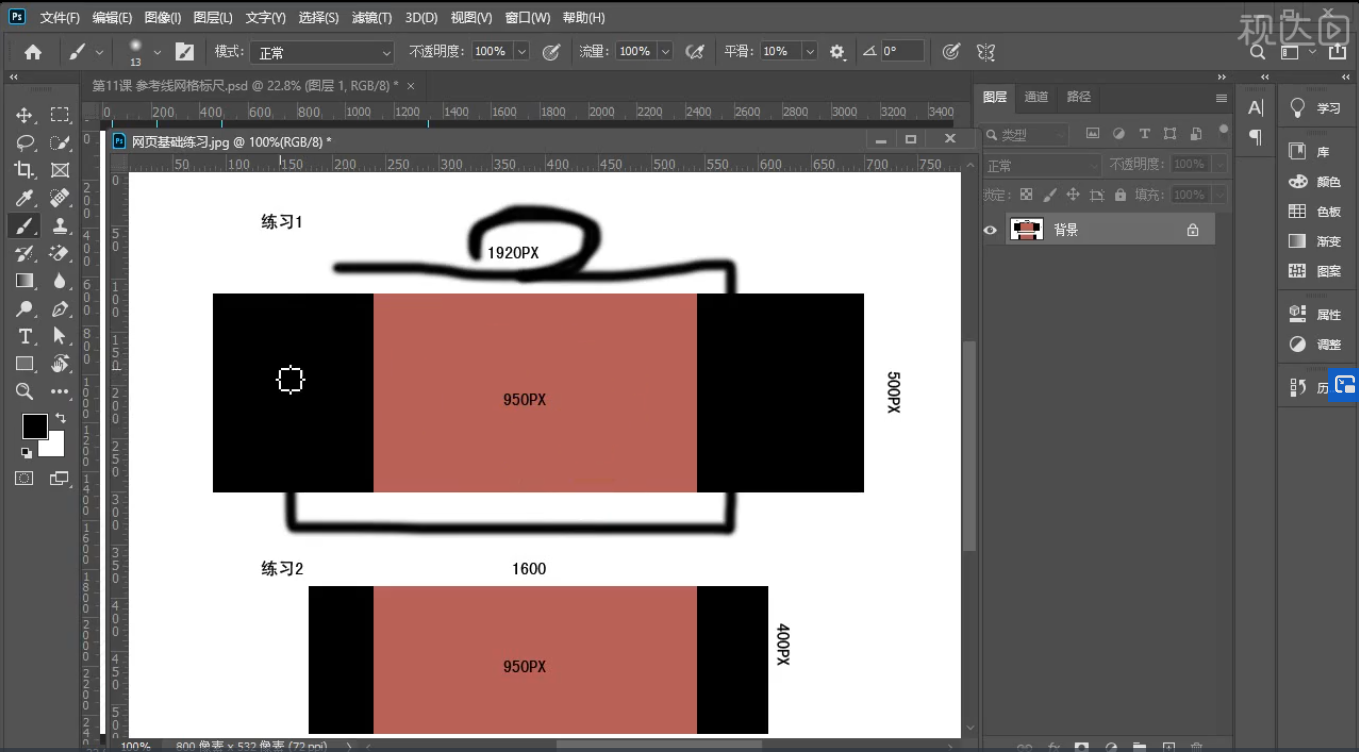The image size is (1359, 752).
Task: Select the History Brush tool
Action: point(25,253)
